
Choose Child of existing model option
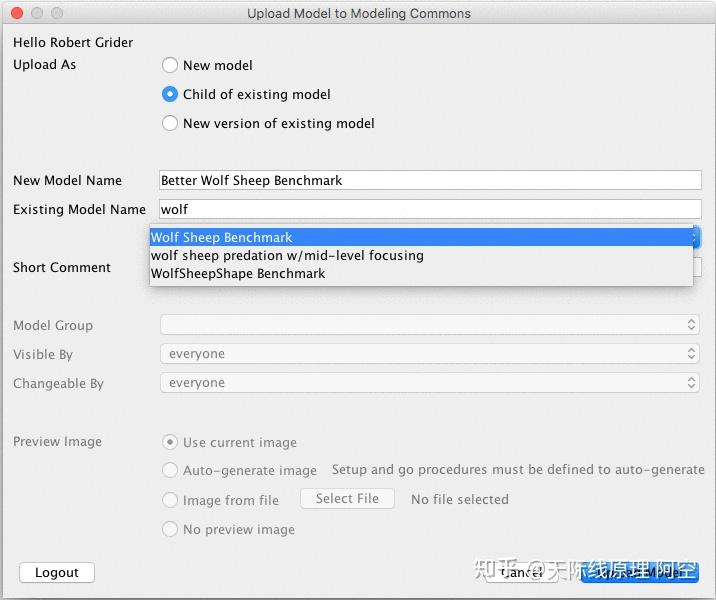[x=170, y=94]
